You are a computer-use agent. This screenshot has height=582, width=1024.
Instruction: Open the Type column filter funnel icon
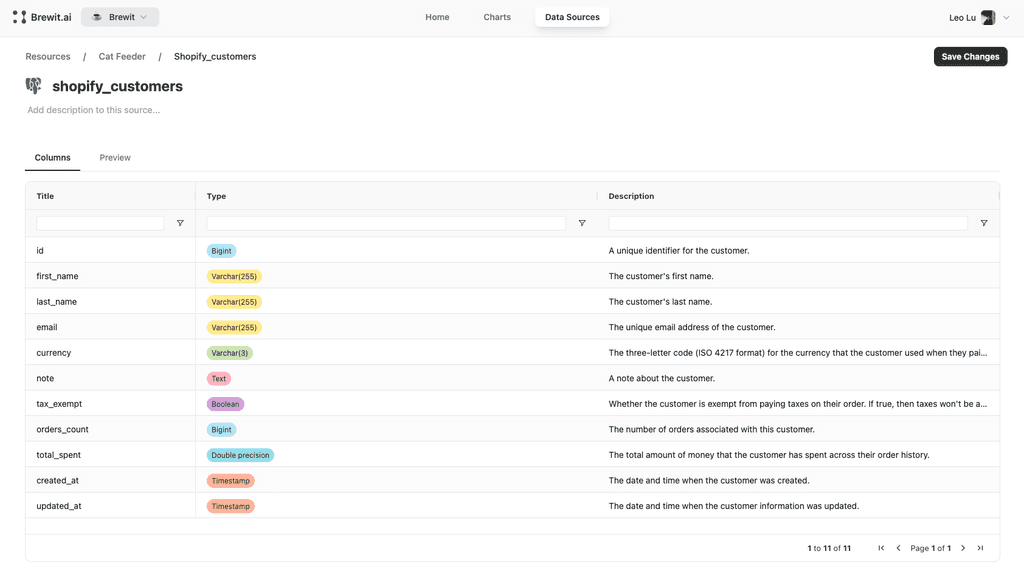(x=582, y=222)
